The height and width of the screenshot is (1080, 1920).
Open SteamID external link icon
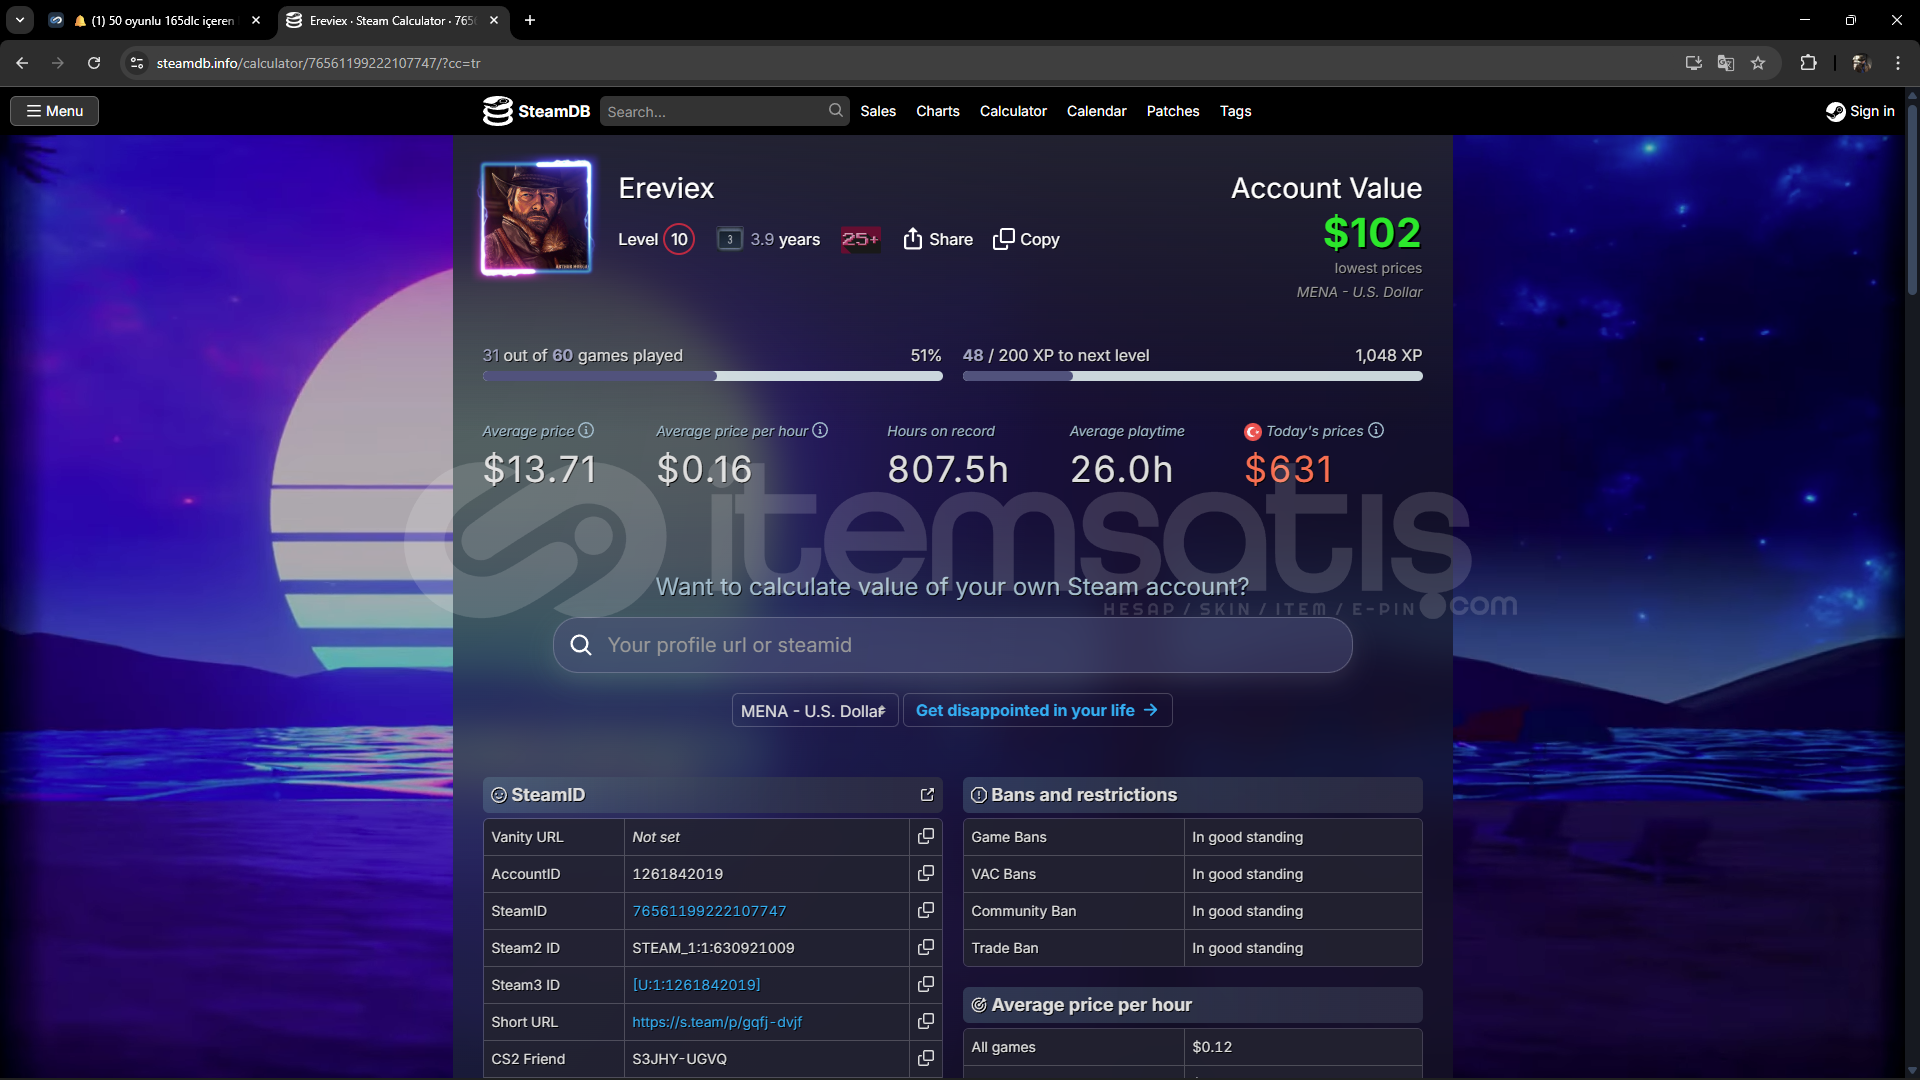[x=927, y=794]
